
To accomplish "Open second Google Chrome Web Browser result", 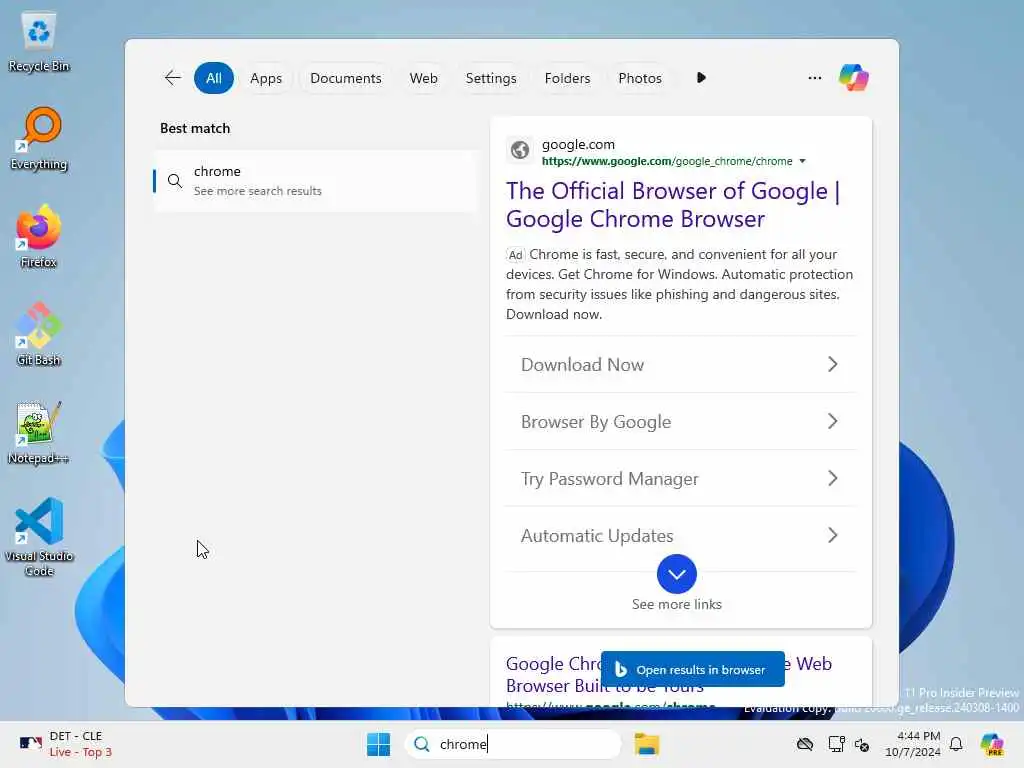I will [669, 674].
